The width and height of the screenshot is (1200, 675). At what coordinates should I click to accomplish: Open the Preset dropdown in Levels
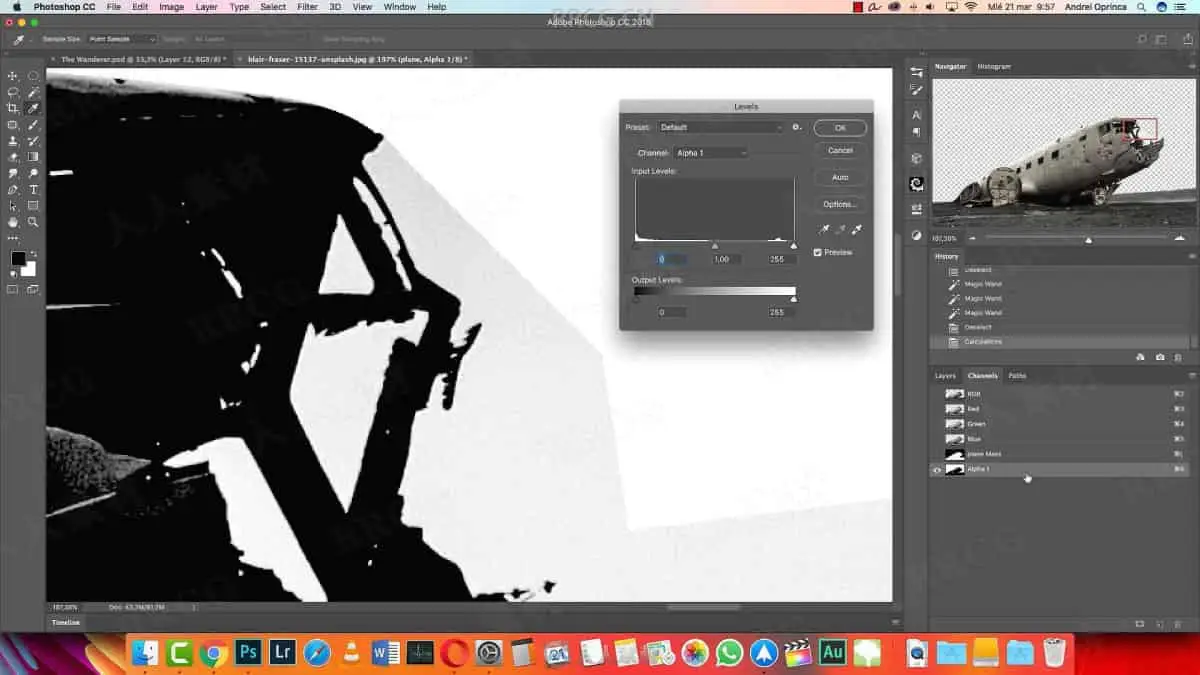[x=720, y=127]
